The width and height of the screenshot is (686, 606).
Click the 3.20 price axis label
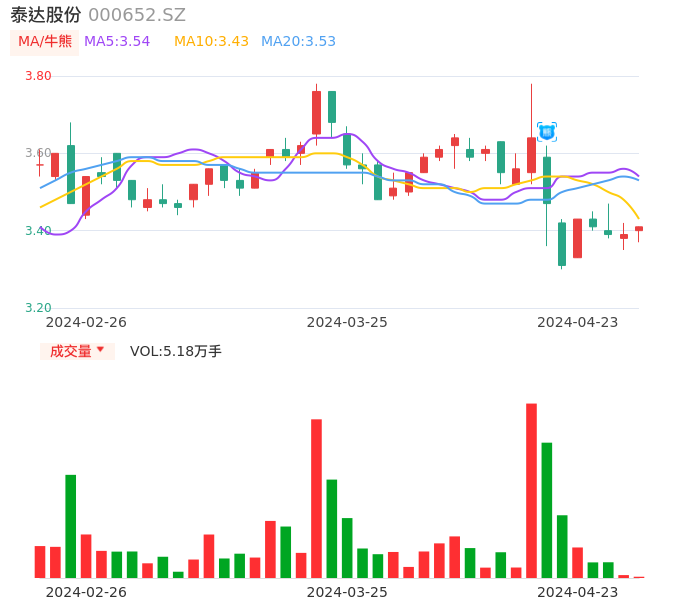pos(38,308)
